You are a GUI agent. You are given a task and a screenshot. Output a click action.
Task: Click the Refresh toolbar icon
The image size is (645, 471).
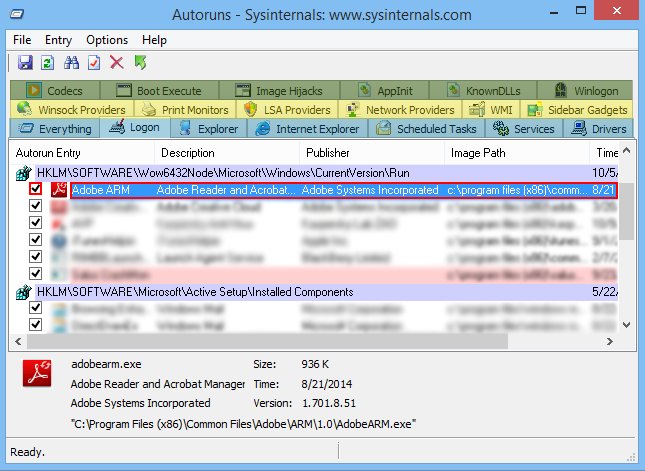pyautogui.click(x=48, y=63)
